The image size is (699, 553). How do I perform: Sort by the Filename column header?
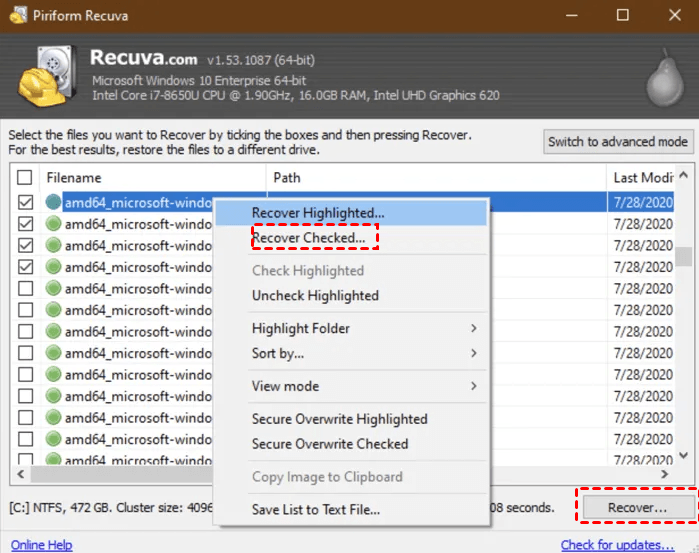[153, 178]
